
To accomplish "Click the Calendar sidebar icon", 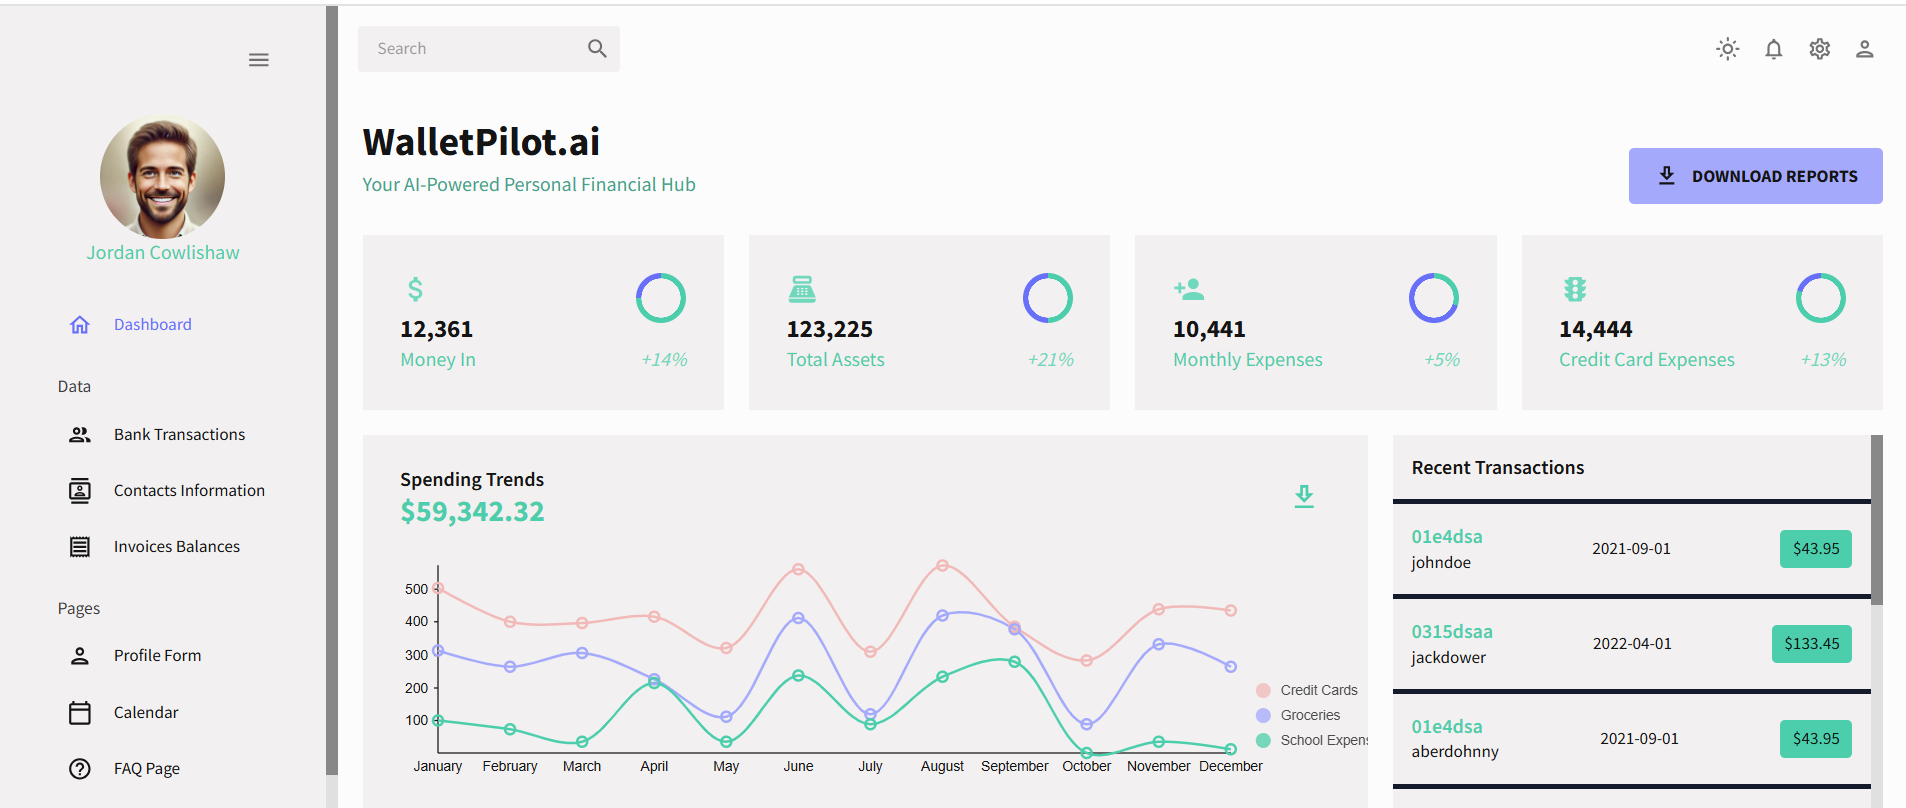I will coord(80,712).
